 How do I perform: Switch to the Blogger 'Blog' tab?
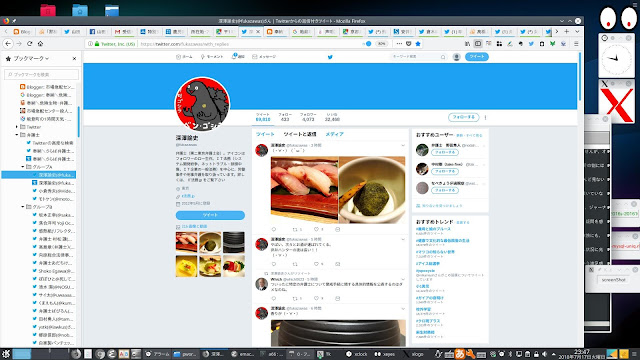click(x=22, y=31)
